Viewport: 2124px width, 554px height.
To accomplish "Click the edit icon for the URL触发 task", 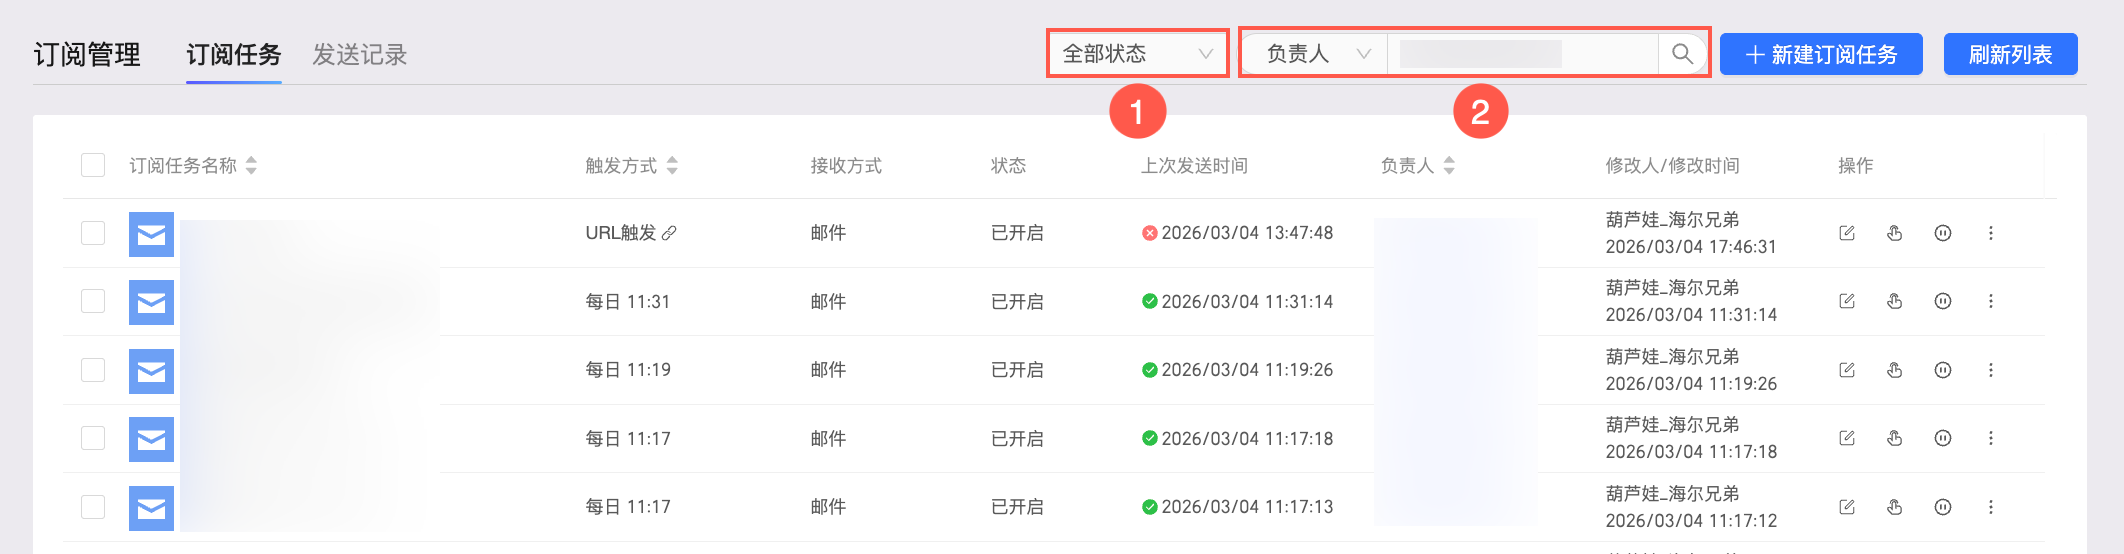I will [1846, 233].
